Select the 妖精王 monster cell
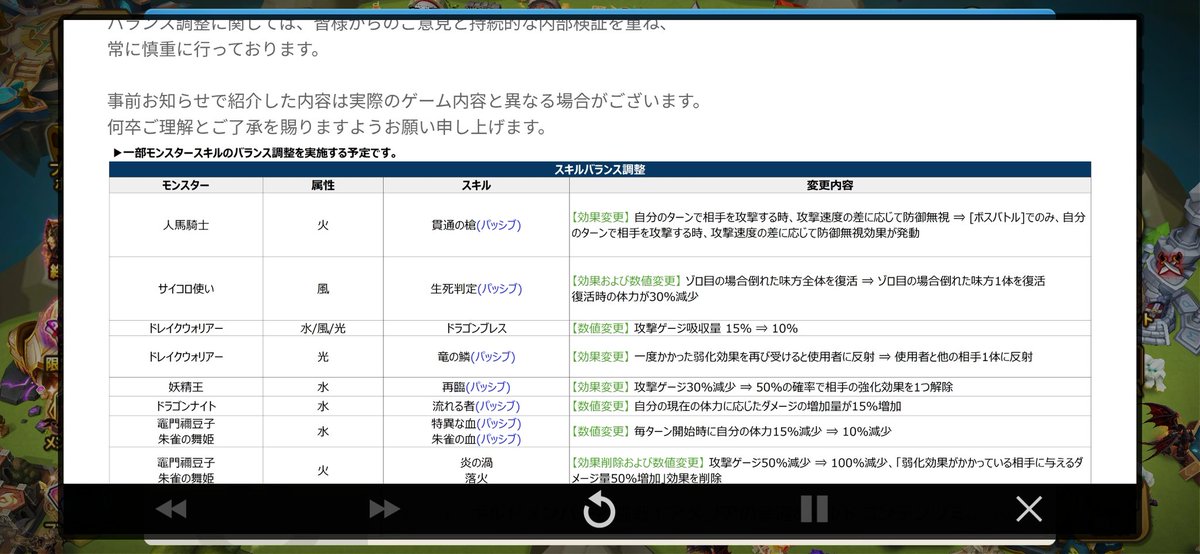This screenshot has height=554, width=1200. click(x=186, y=385)
